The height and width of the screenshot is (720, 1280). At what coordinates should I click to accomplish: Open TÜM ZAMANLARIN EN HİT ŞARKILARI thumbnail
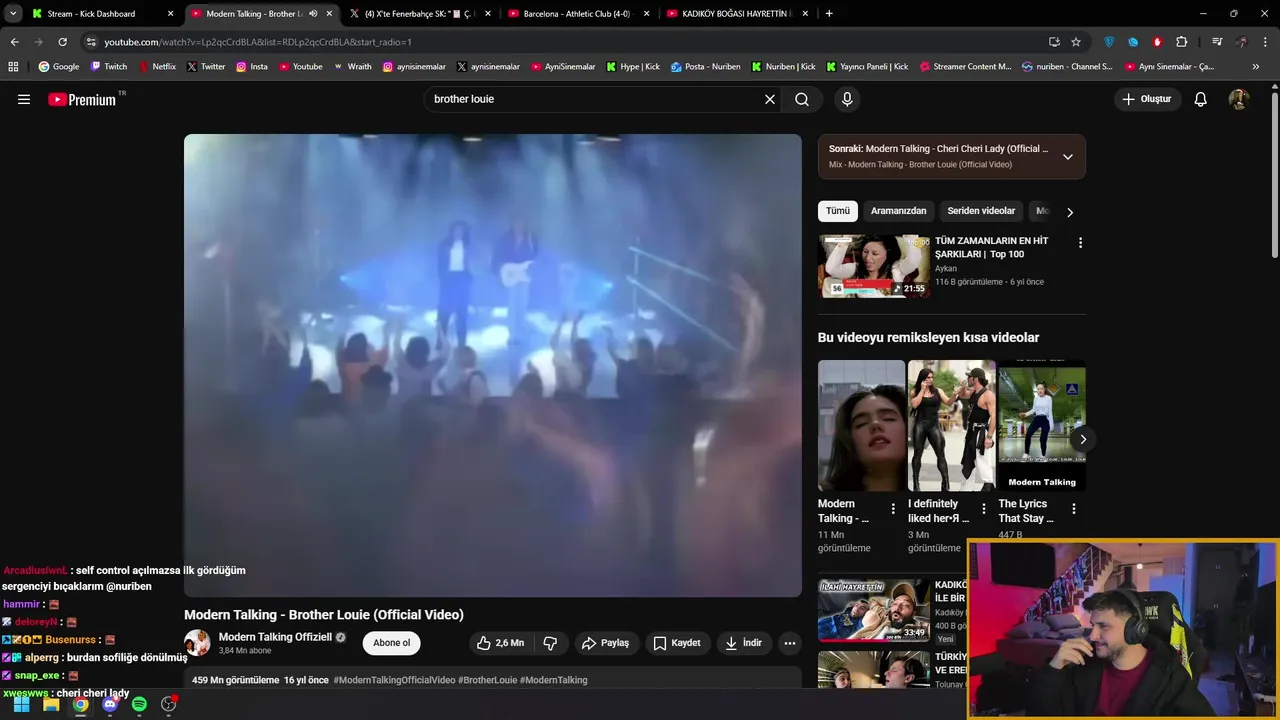(874, 266)
